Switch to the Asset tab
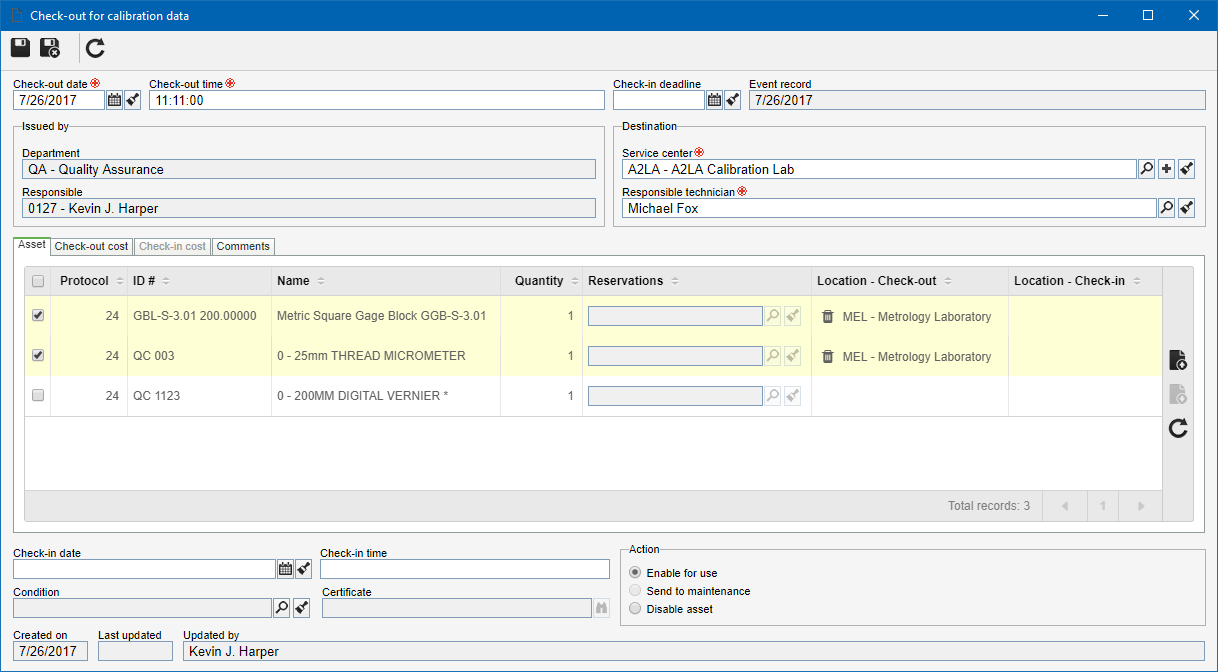The width and height of the screenshot is (1218, 672). [x=32, y=245]
